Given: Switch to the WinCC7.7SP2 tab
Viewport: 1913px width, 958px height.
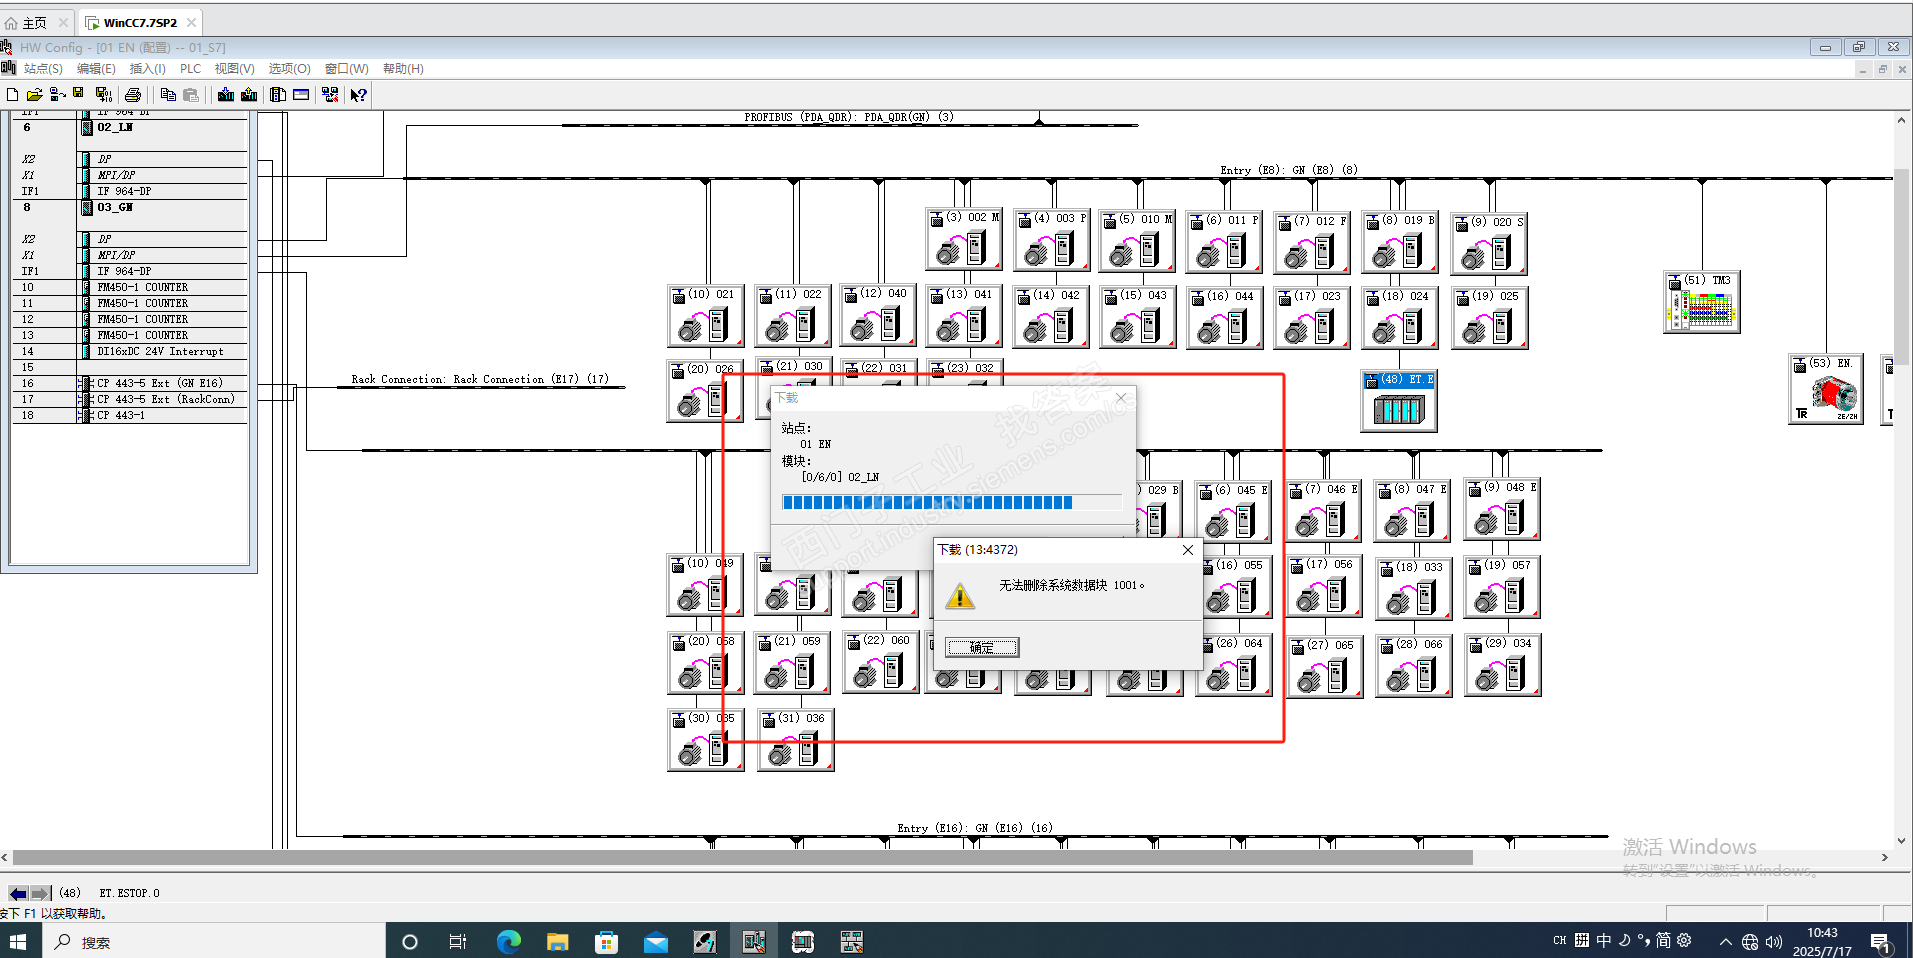Looking at the screenshot, I should coord(140,22).
